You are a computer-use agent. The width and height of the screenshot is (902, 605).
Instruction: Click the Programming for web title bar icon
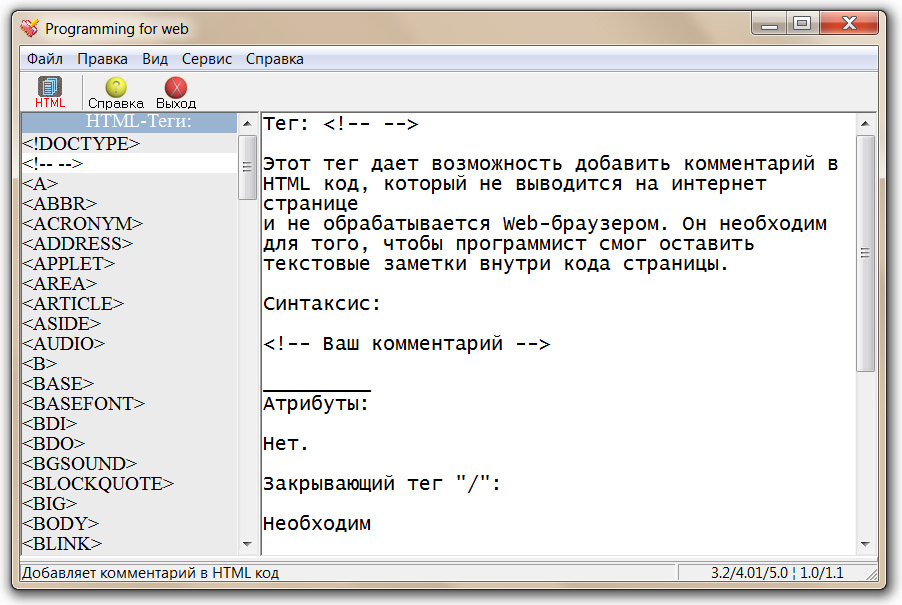tap(29, 28)
